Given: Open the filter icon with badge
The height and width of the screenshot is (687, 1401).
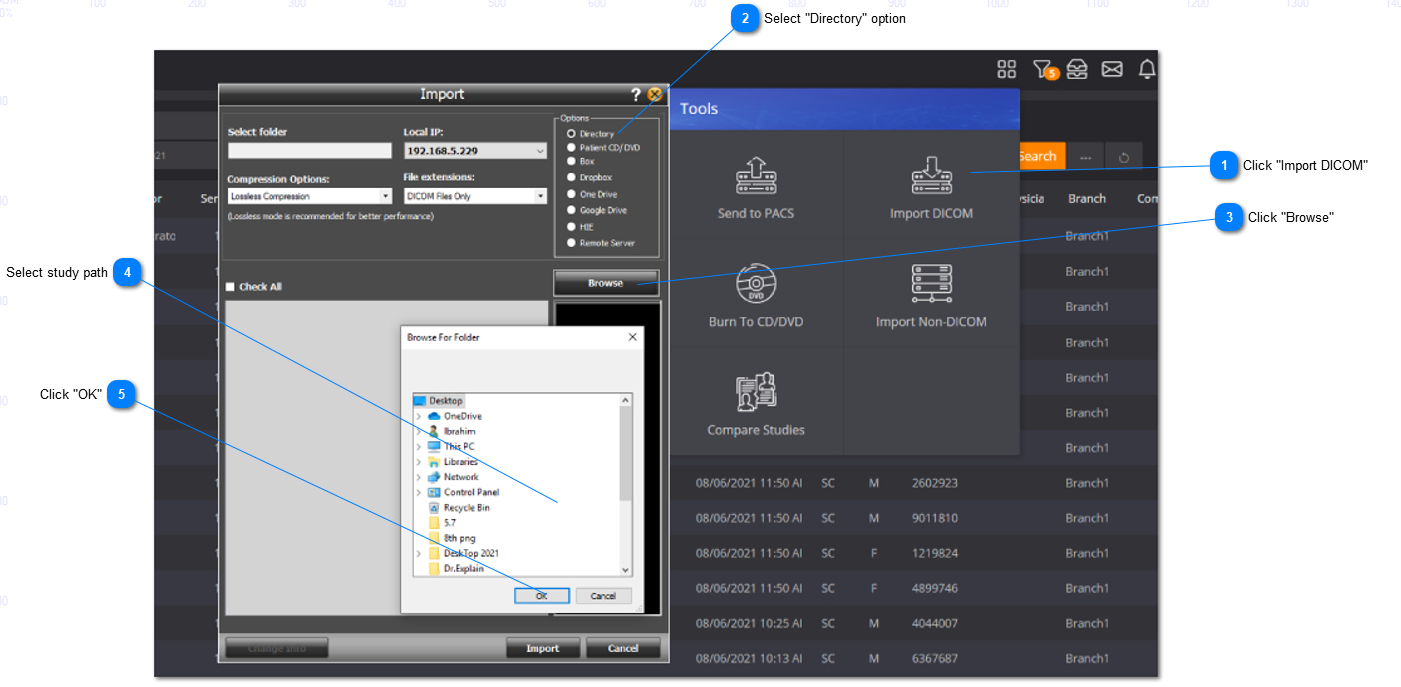Looking at the screenshot, I should pyautogui.click(x=1043, y=69).
